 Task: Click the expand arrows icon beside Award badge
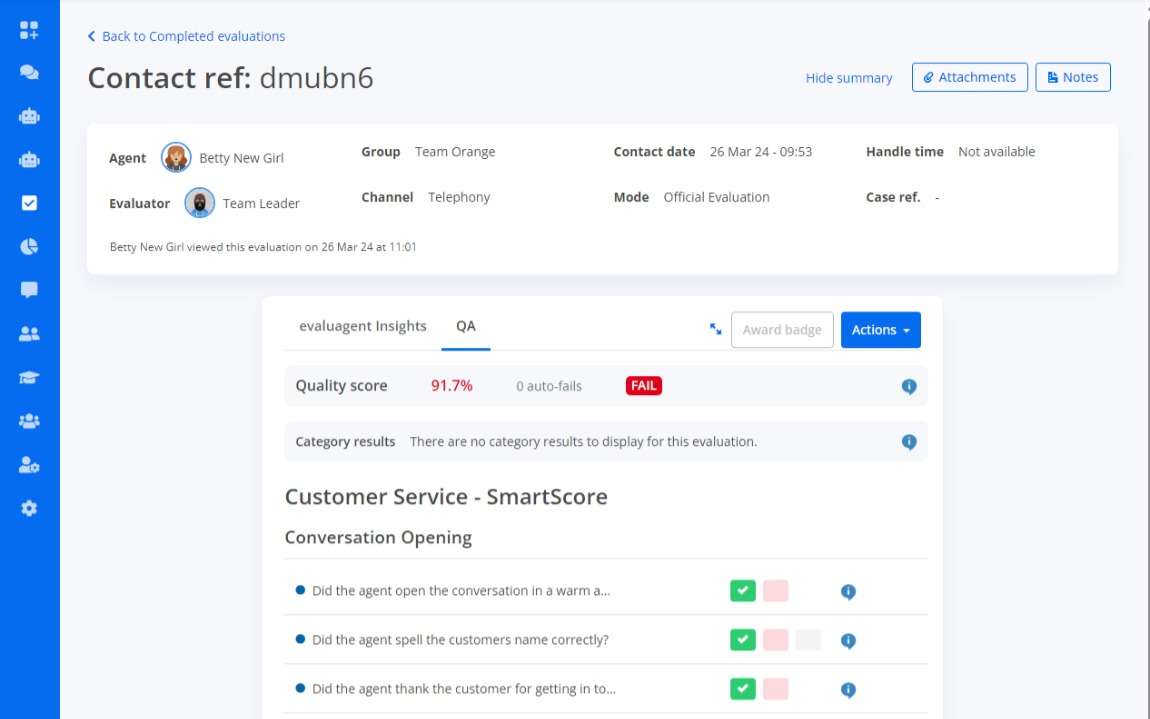point(716,329)
